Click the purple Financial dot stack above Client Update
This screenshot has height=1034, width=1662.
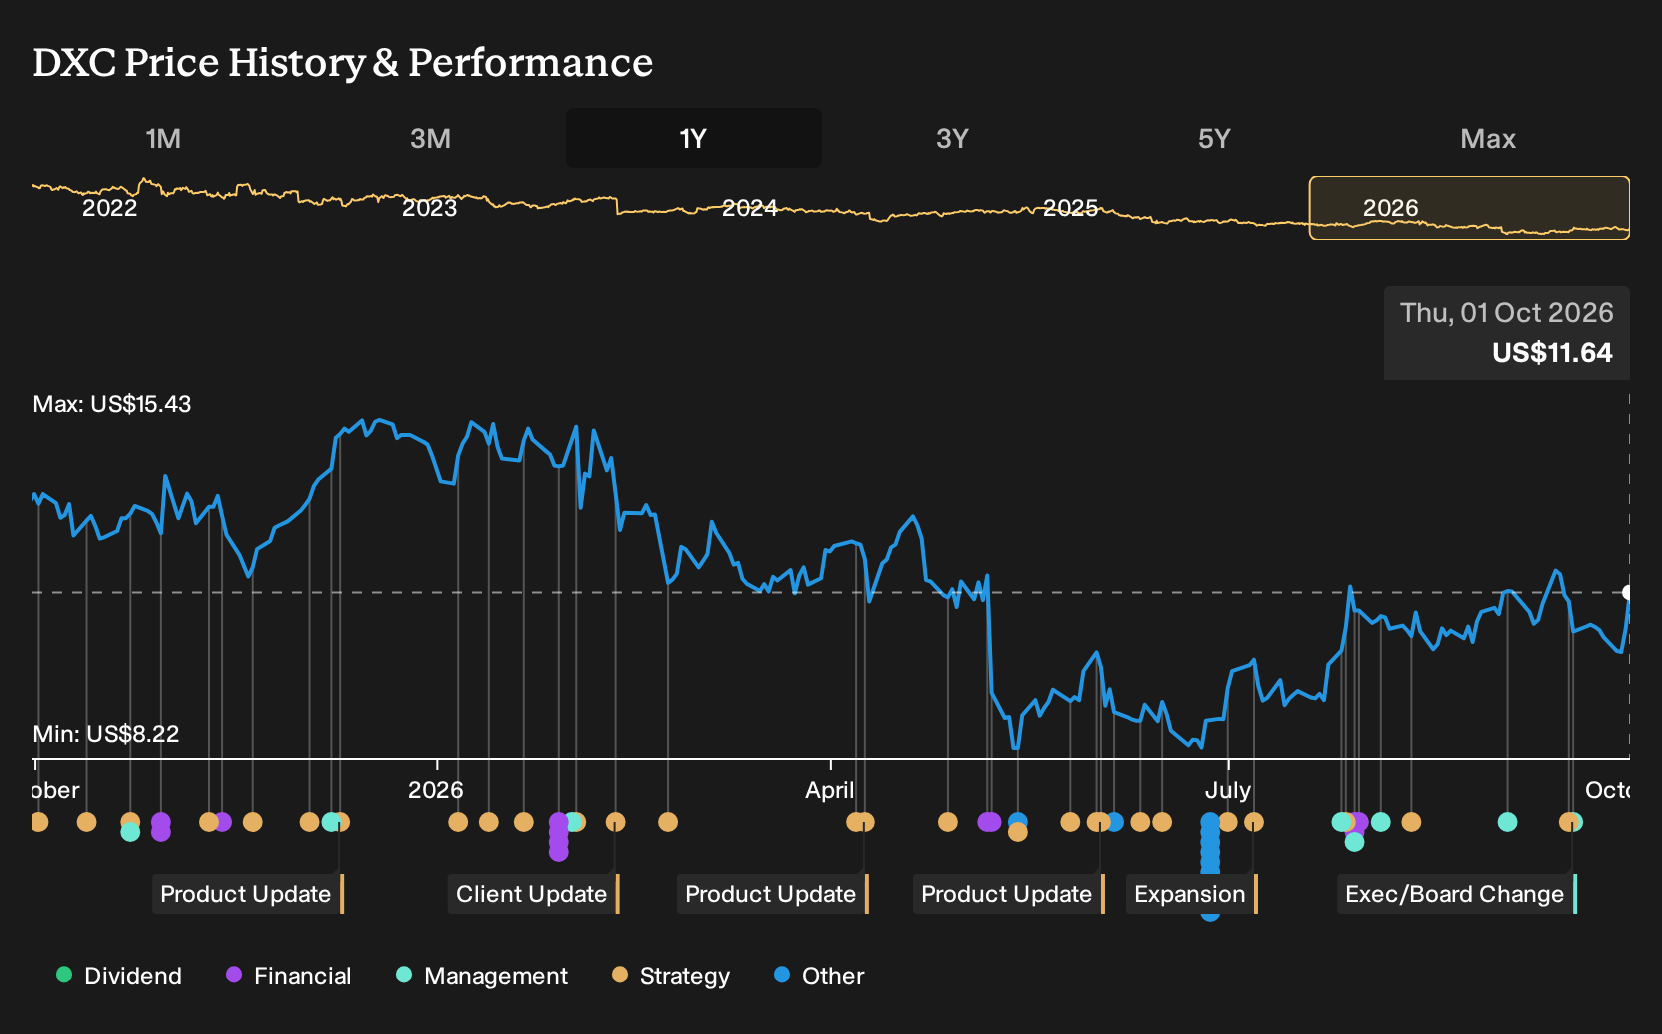pos(559,836)
